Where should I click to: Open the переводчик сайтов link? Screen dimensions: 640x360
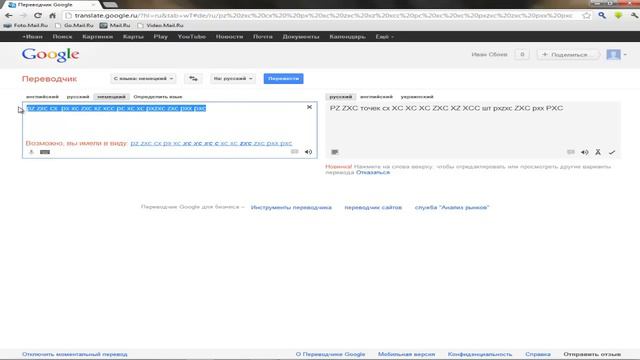(x=373, y=207)
